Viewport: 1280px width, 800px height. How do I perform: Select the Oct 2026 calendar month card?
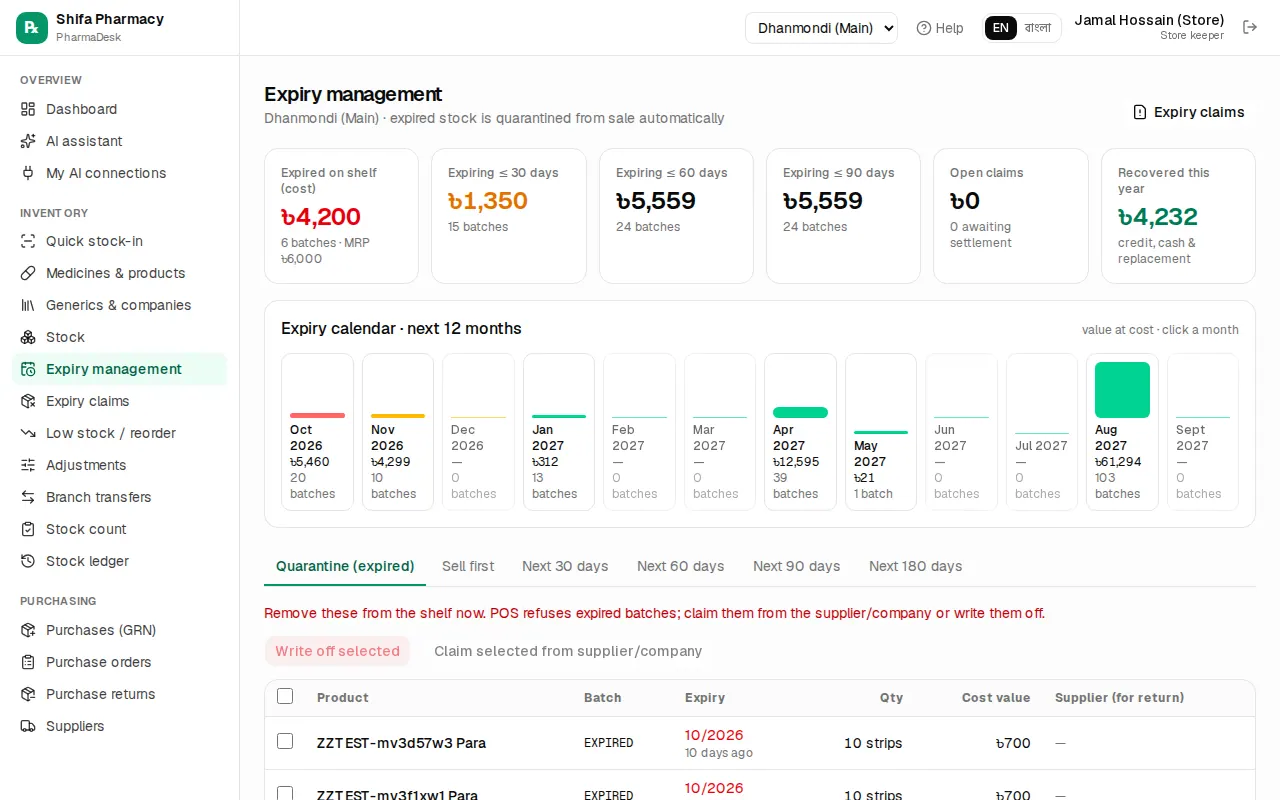pyautogui.click(x=317, y=432)
